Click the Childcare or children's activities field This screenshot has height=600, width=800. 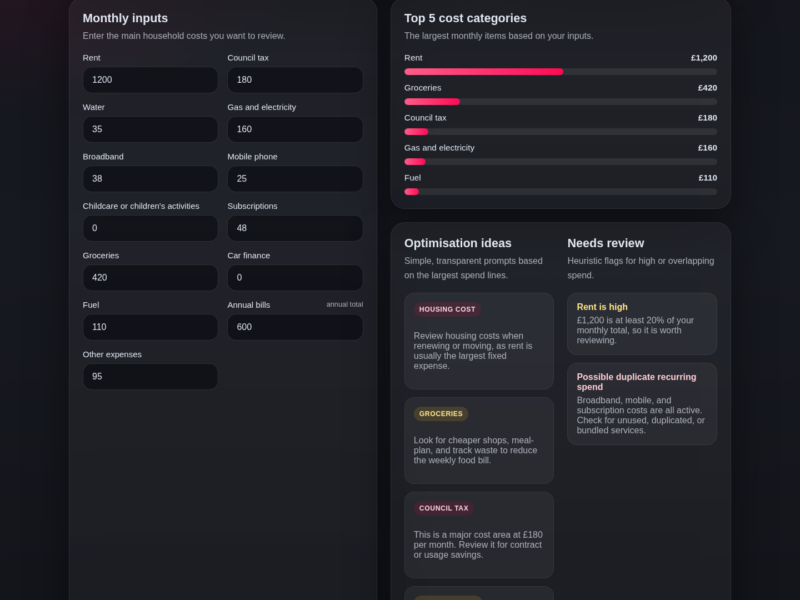click(151, 228)
